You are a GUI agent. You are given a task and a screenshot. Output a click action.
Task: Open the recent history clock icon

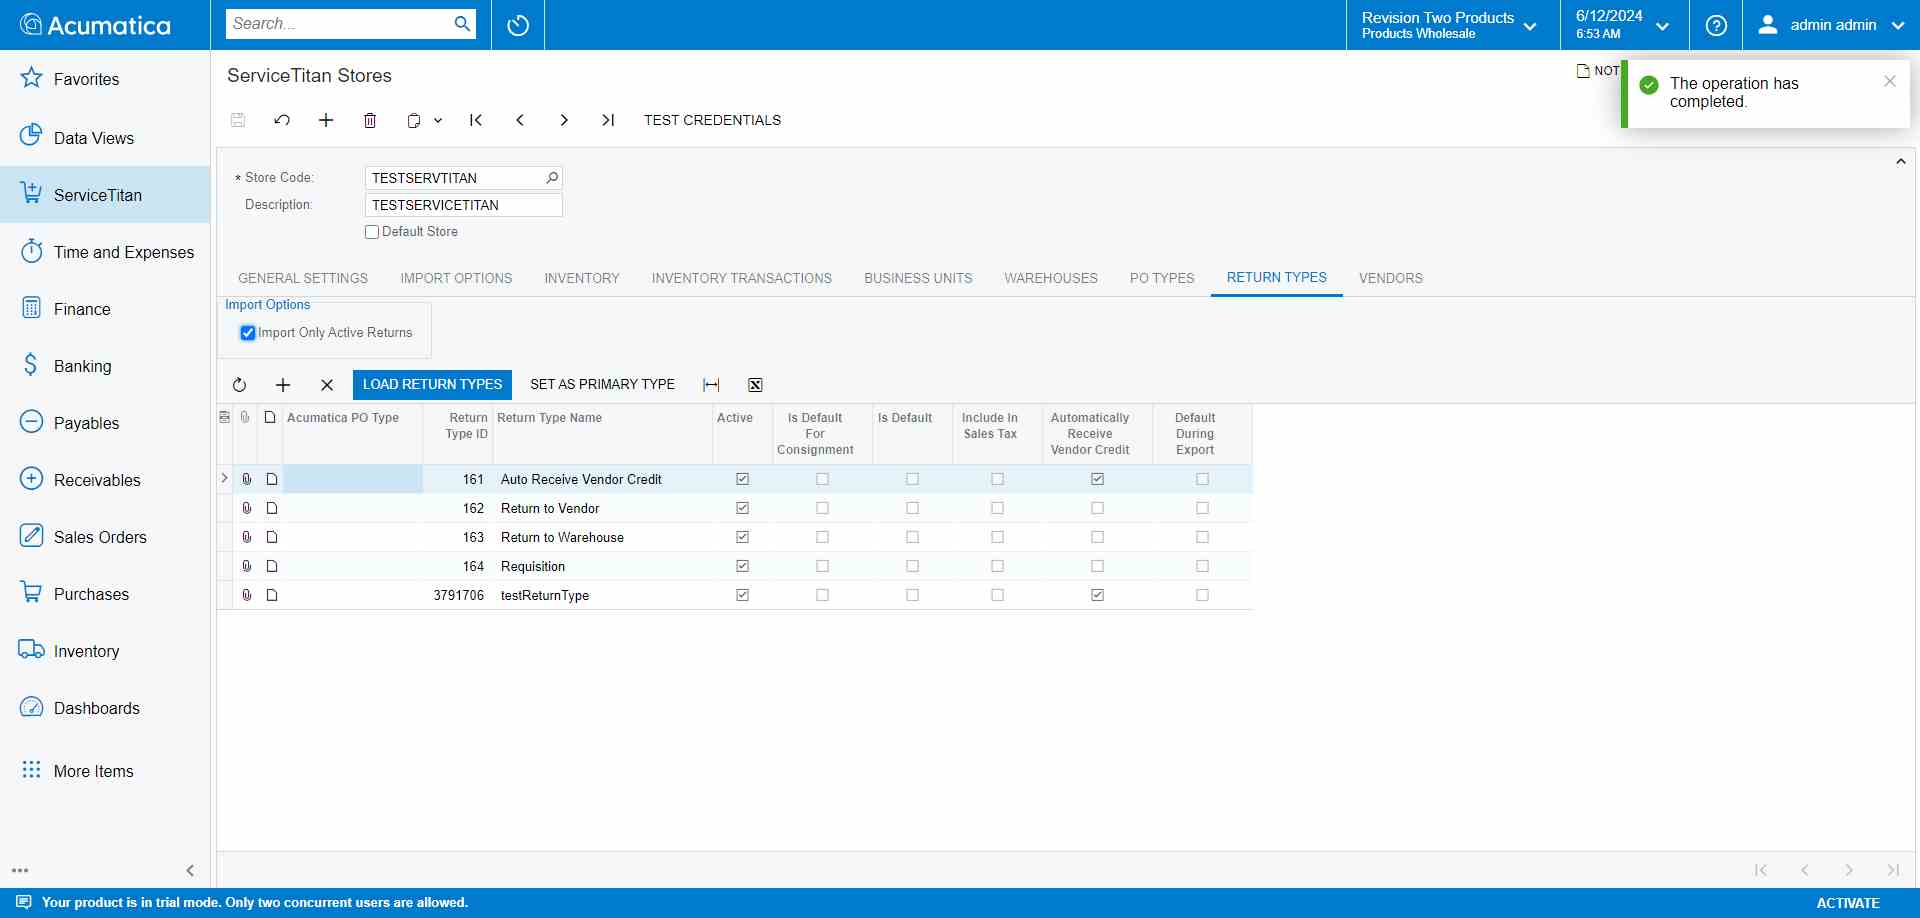click(518, 25)
